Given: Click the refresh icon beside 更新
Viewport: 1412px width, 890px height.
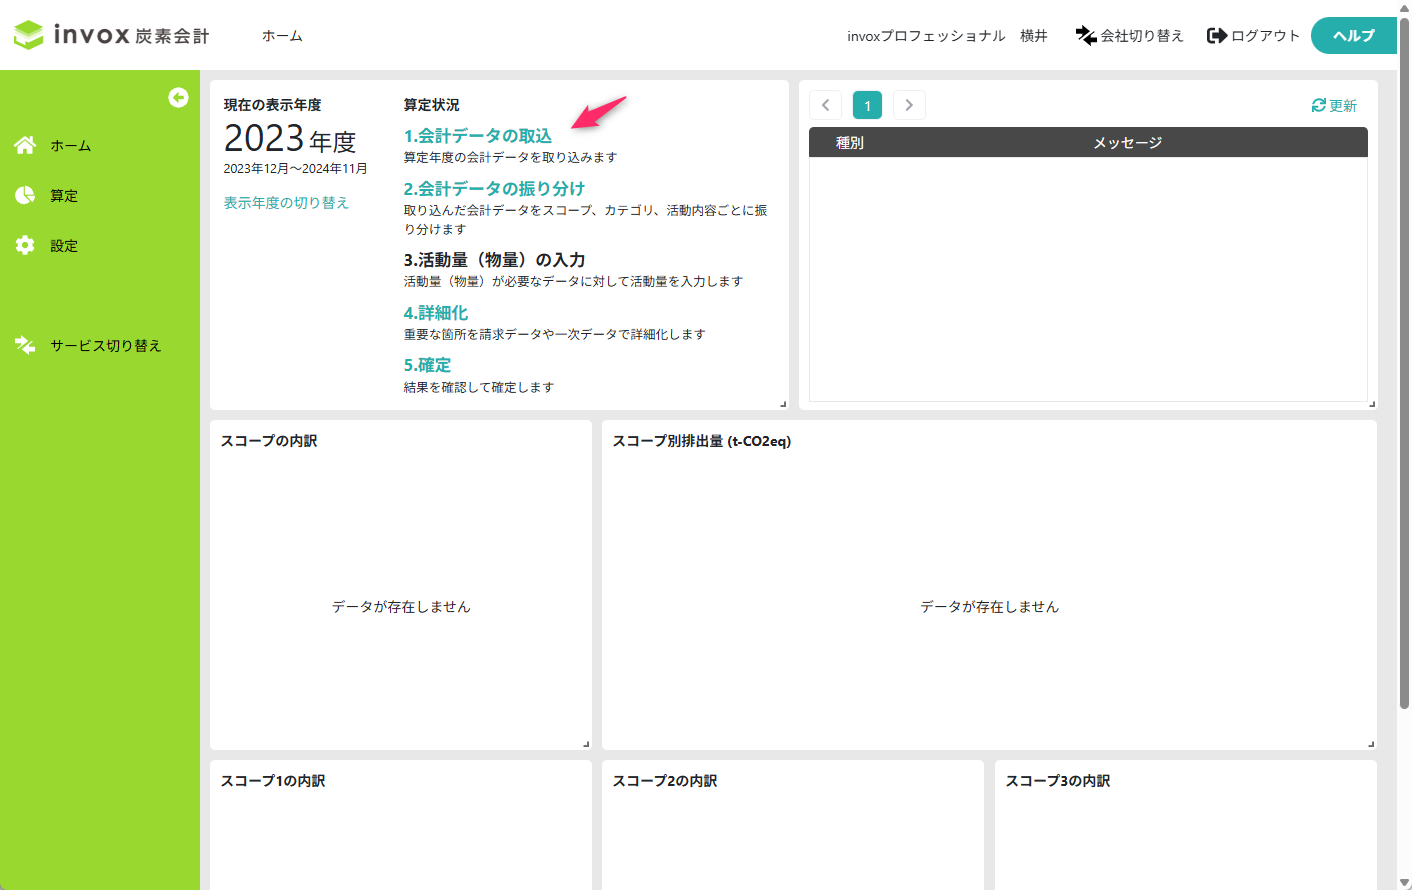Looking at the screenshot, I should 1319,105.
